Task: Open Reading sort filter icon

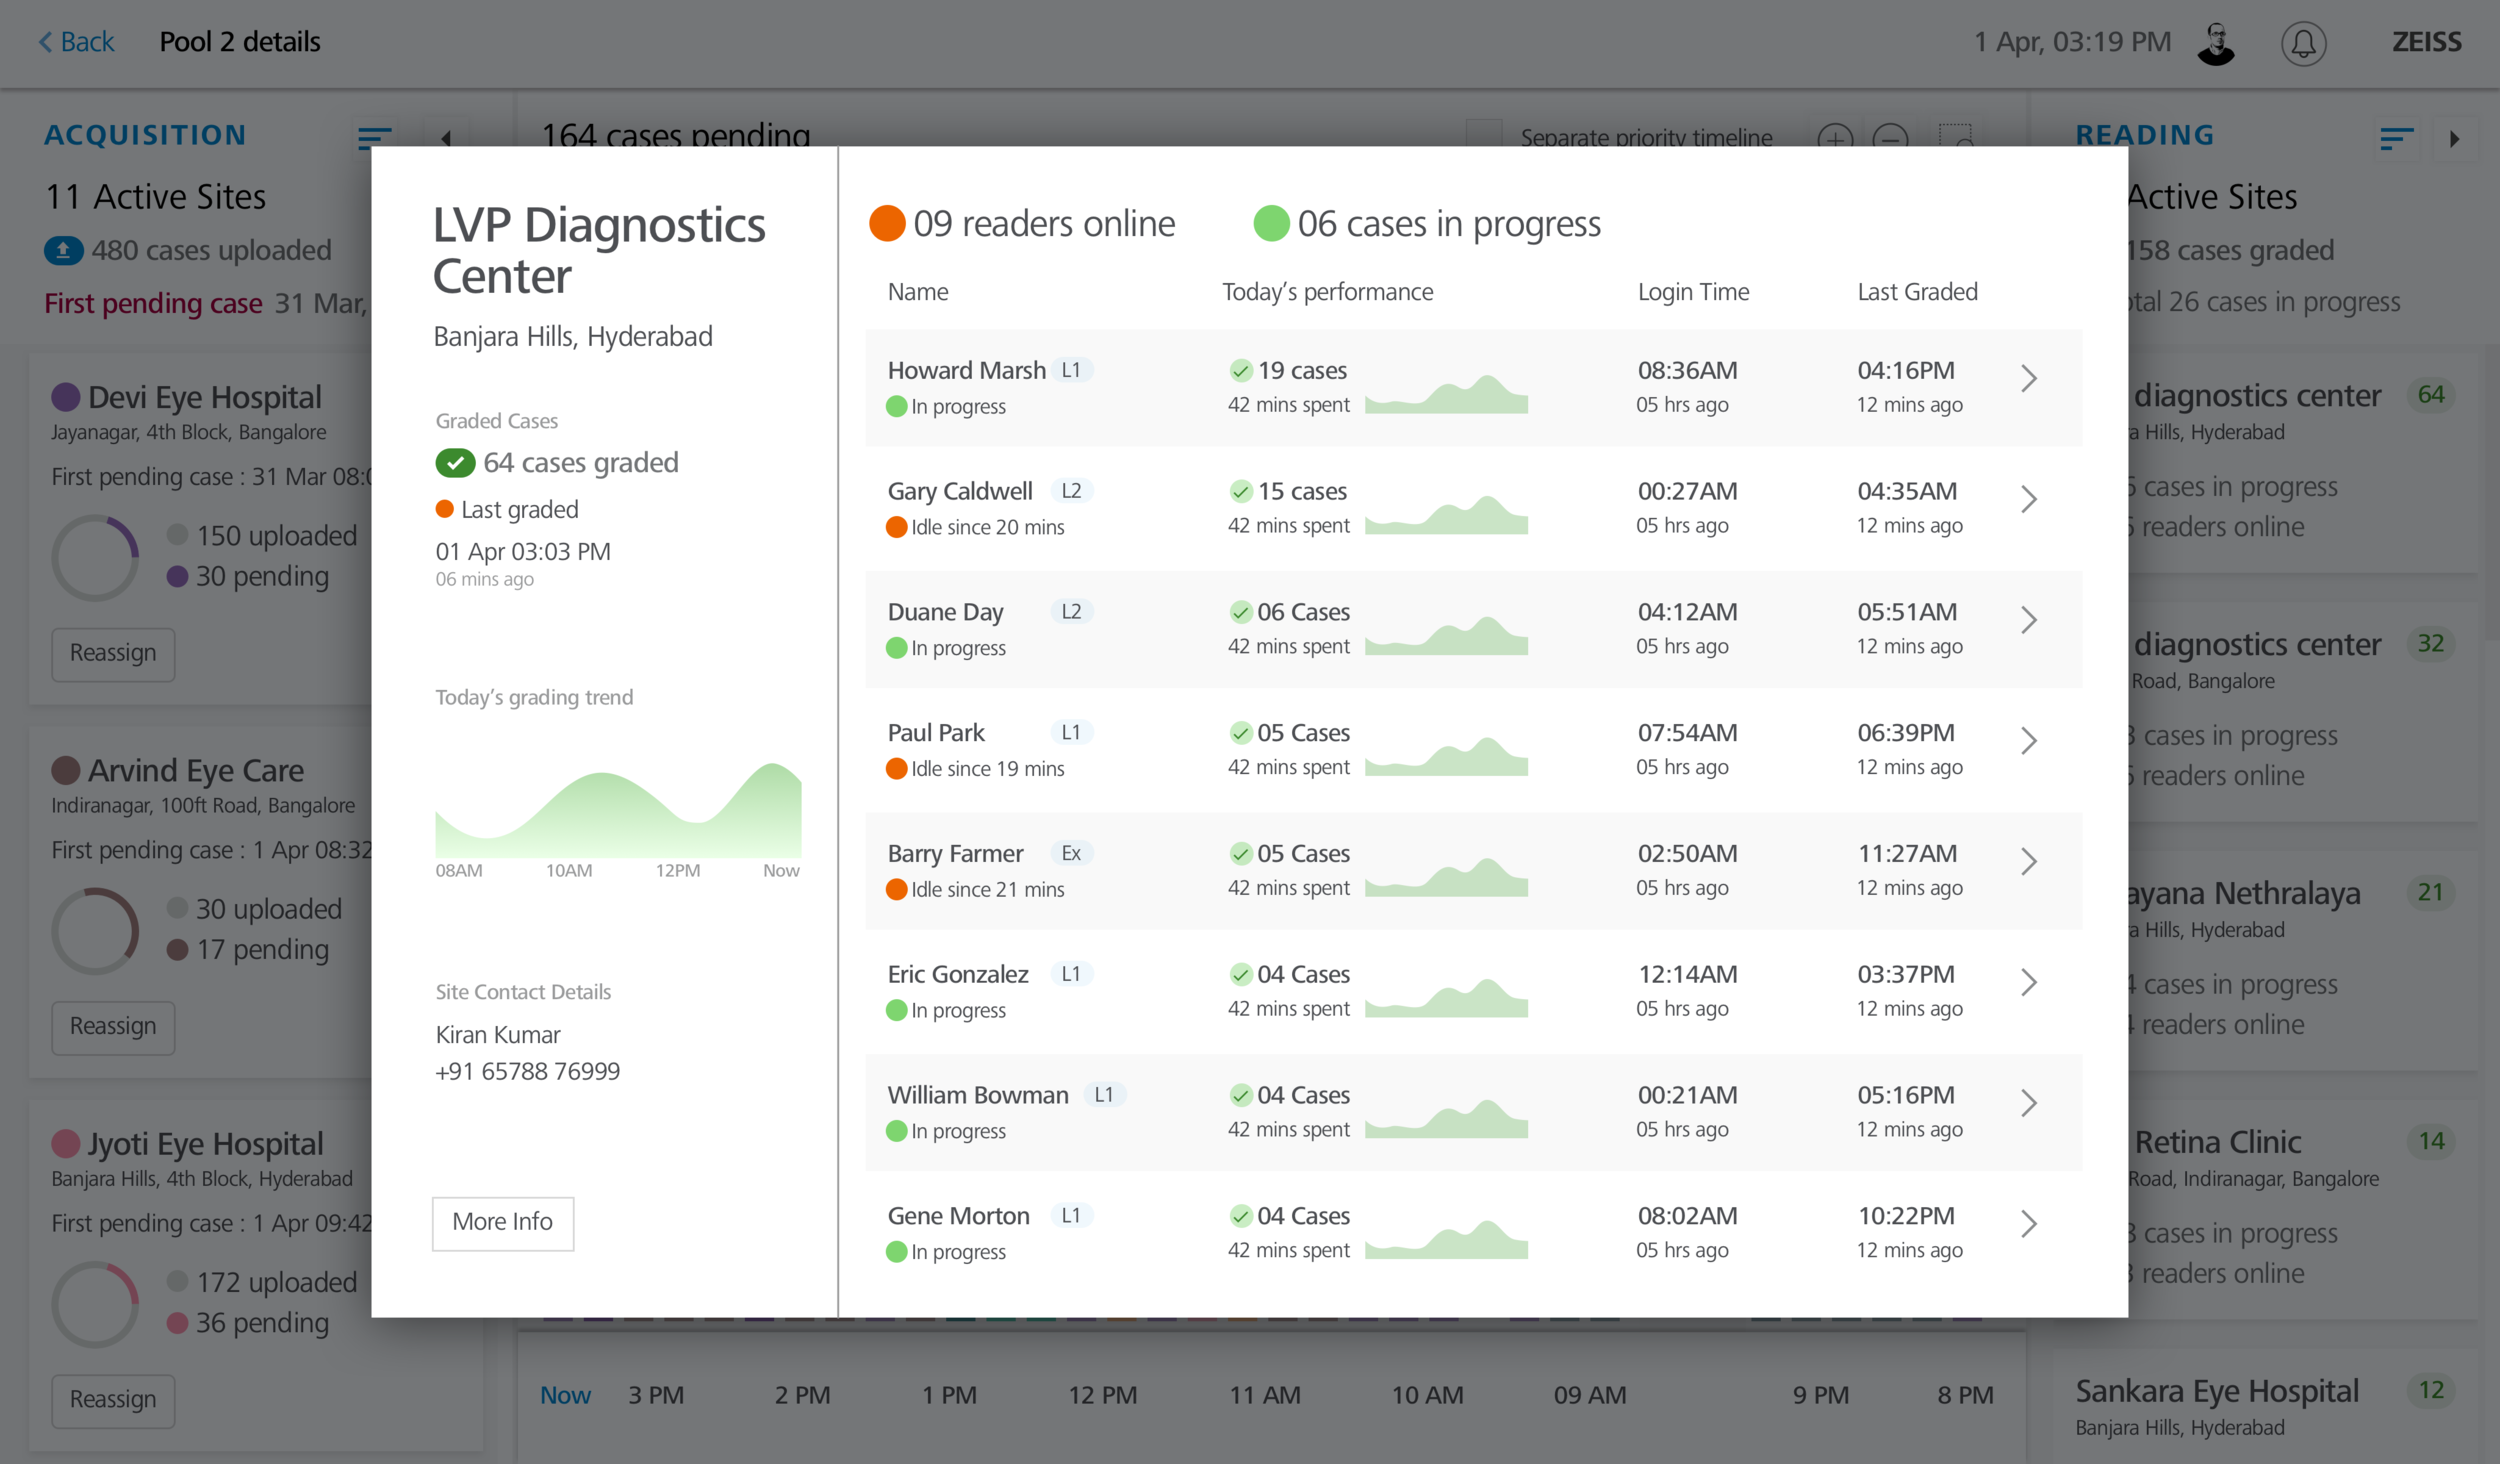Action: click(2397, 138)
